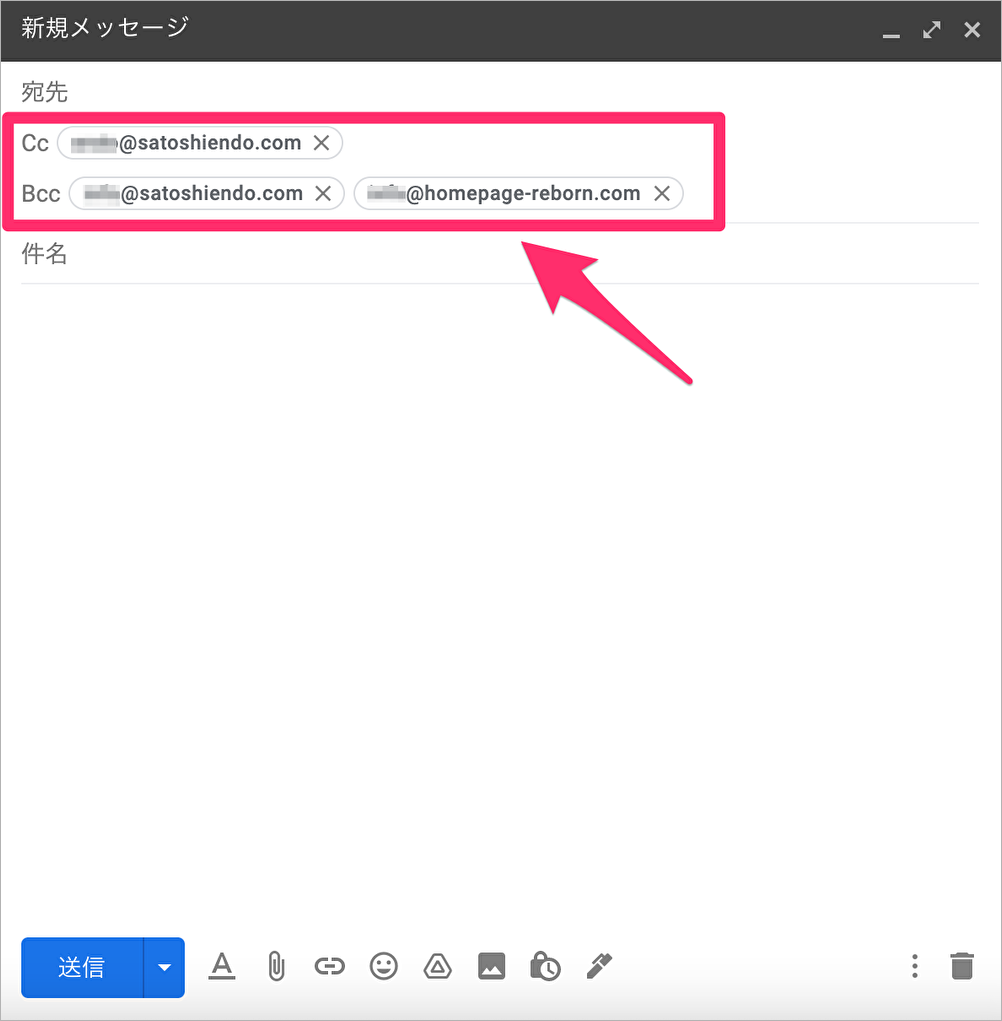Discard draft with trash icon

(961, 966)
